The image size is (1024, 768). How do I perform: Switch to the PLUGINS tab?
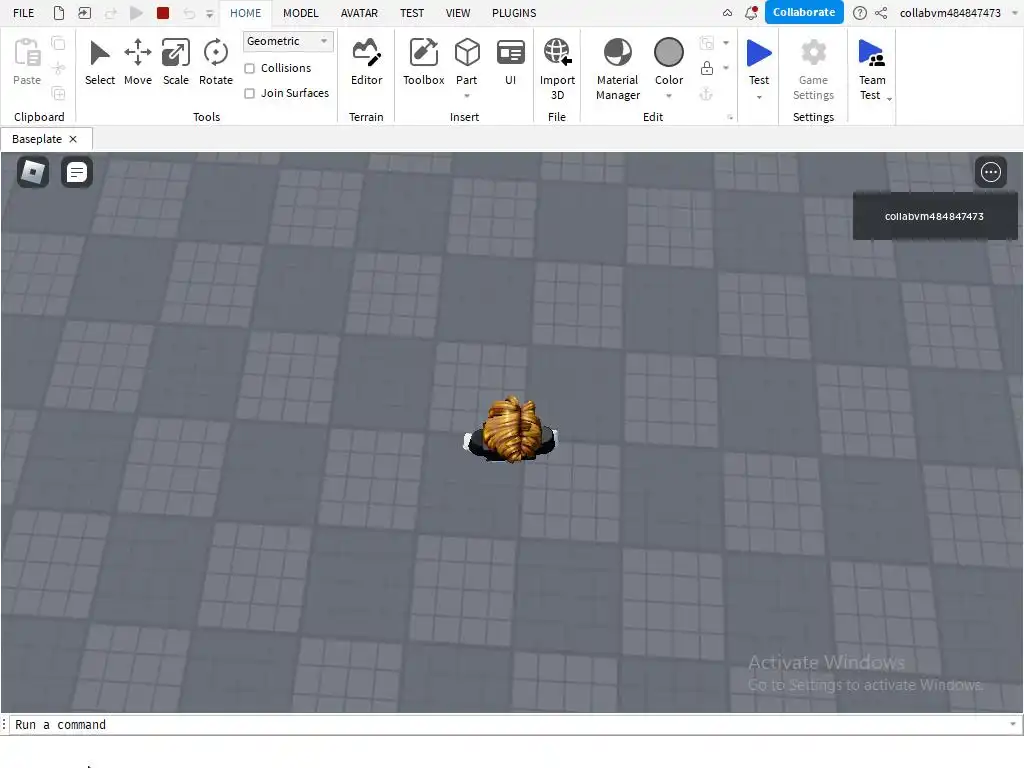[x=514, y=13]
